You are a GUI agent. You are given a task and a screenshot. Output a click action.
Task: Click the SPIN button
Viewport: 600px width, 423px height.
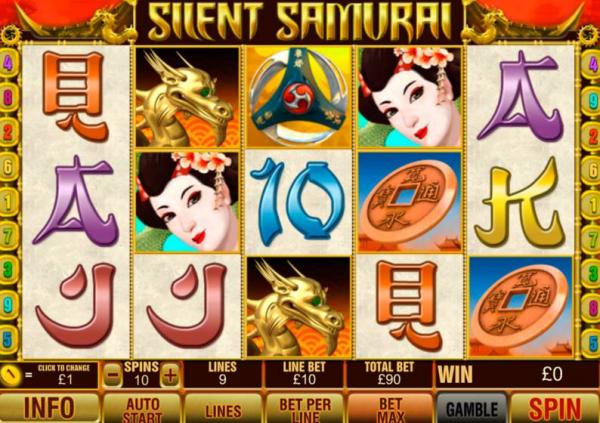tap(555, 408)
